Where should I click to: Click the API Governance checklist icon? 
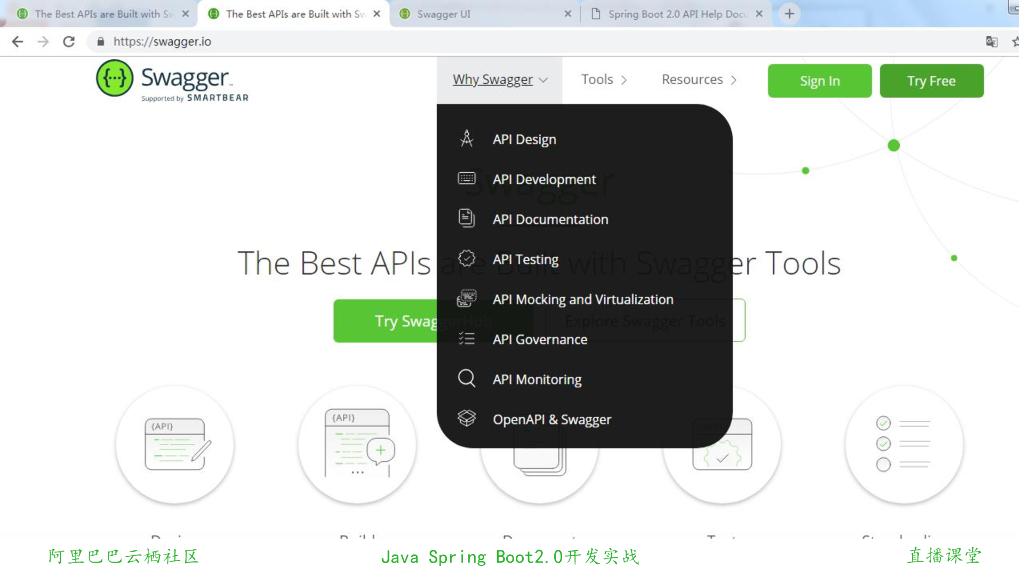[466, 338]
